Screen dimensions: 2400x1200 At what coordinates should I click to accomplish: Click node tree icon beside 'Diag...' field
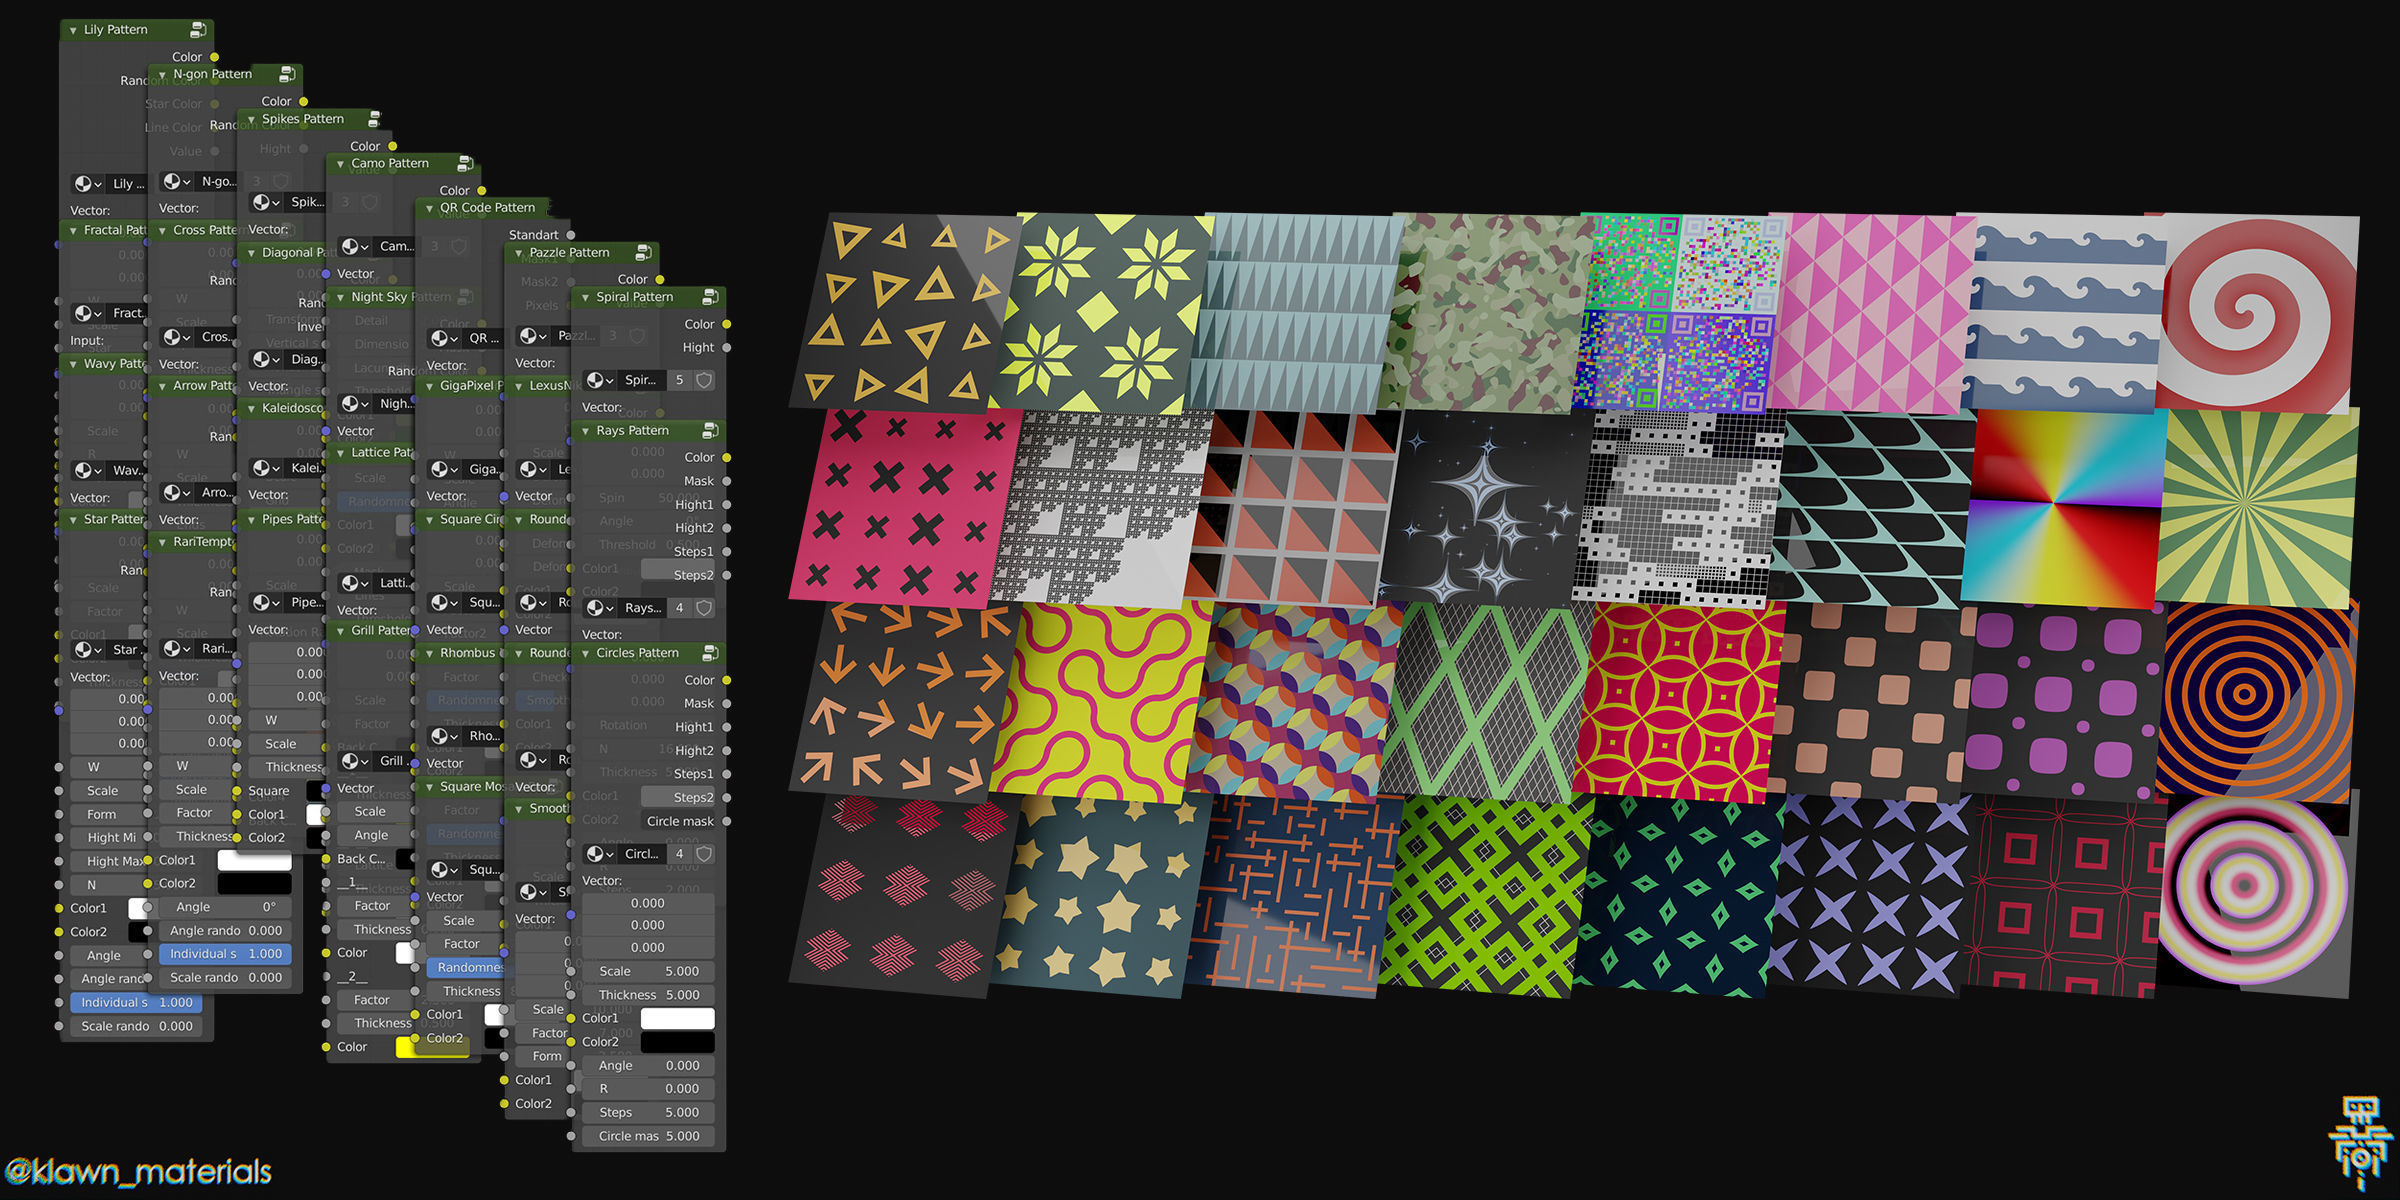coord(265,359)
